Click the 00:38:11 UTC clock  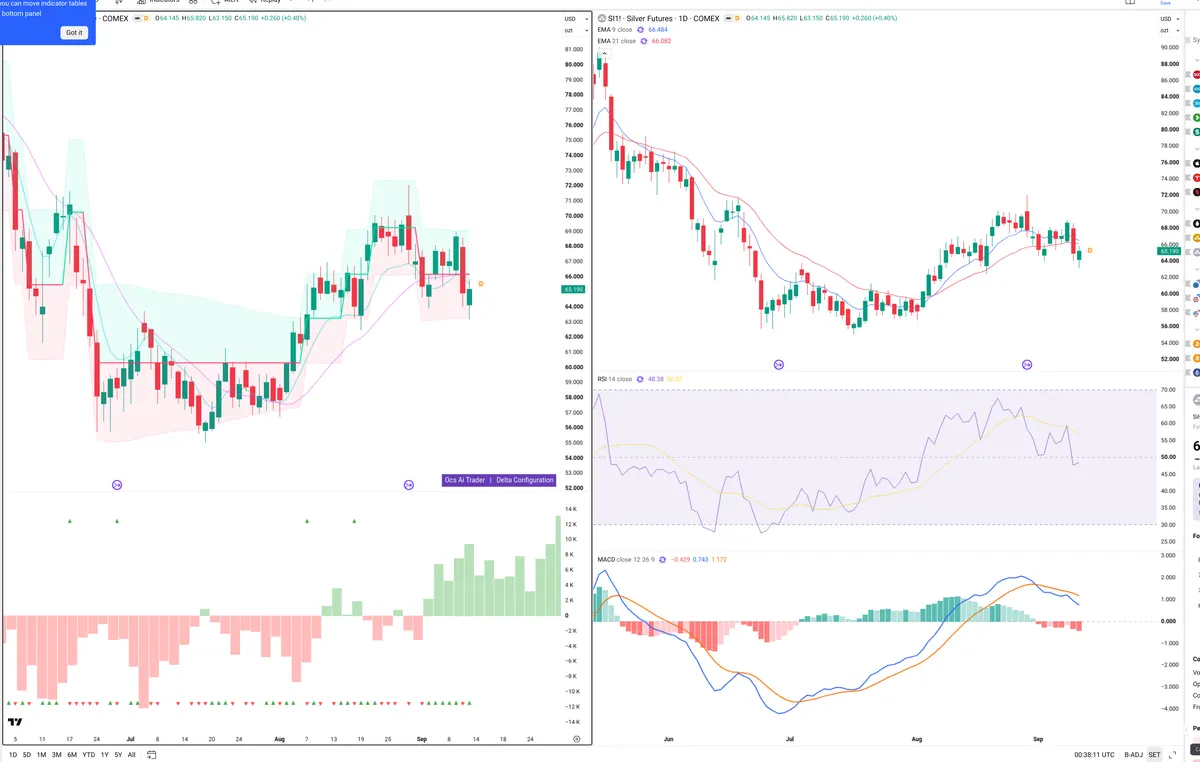coord(1095,755)
